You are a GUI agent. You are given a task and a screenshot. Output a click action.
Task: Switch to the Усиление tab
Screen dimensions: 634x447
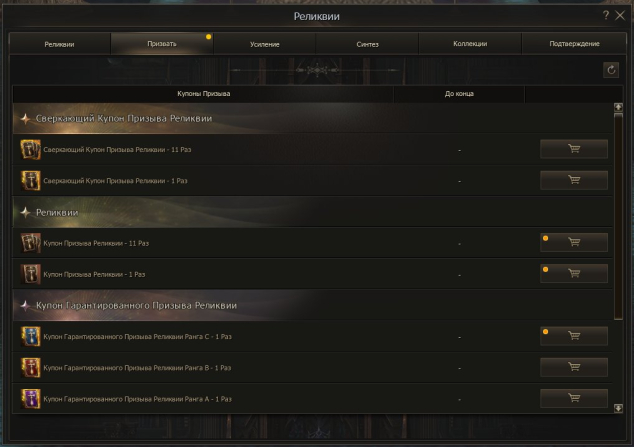pyautogui.click(x=264, y=44)
